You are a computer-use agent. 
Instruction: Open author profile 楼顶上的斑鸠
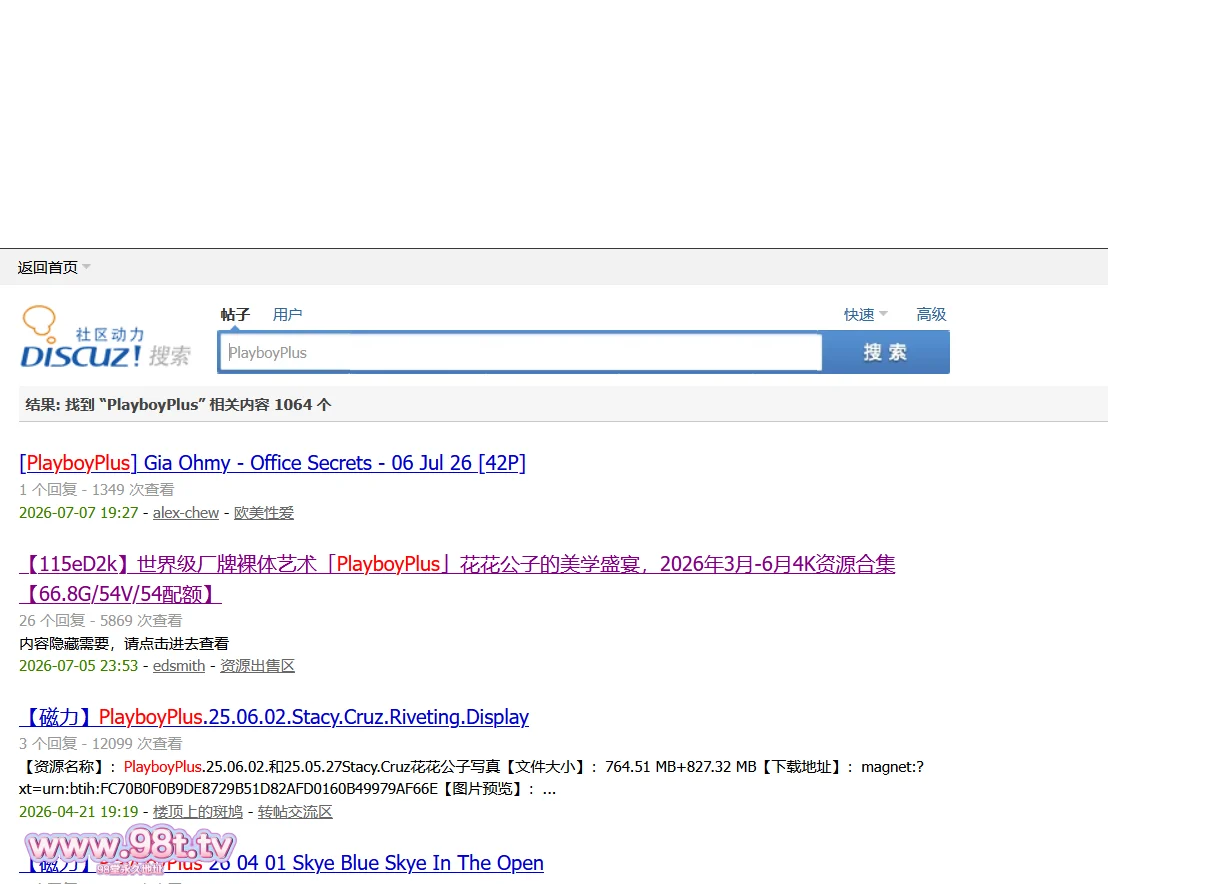pyautogui.click(x=198, y=812)
